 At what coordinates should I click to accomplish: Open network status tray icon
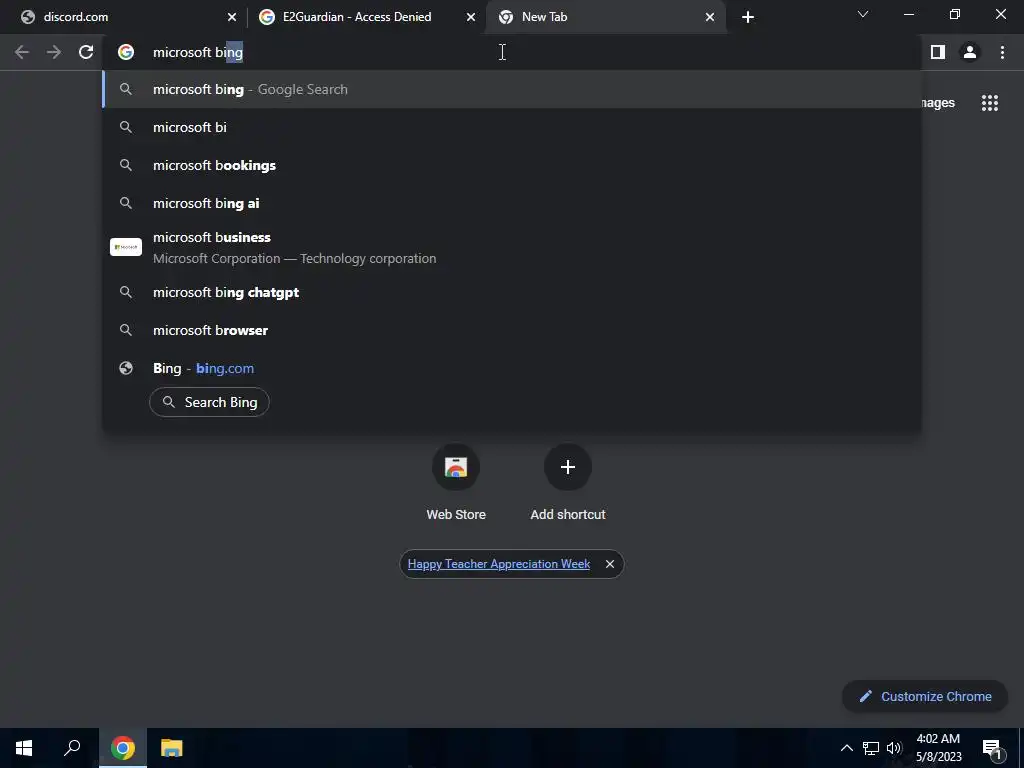[871, 748]
